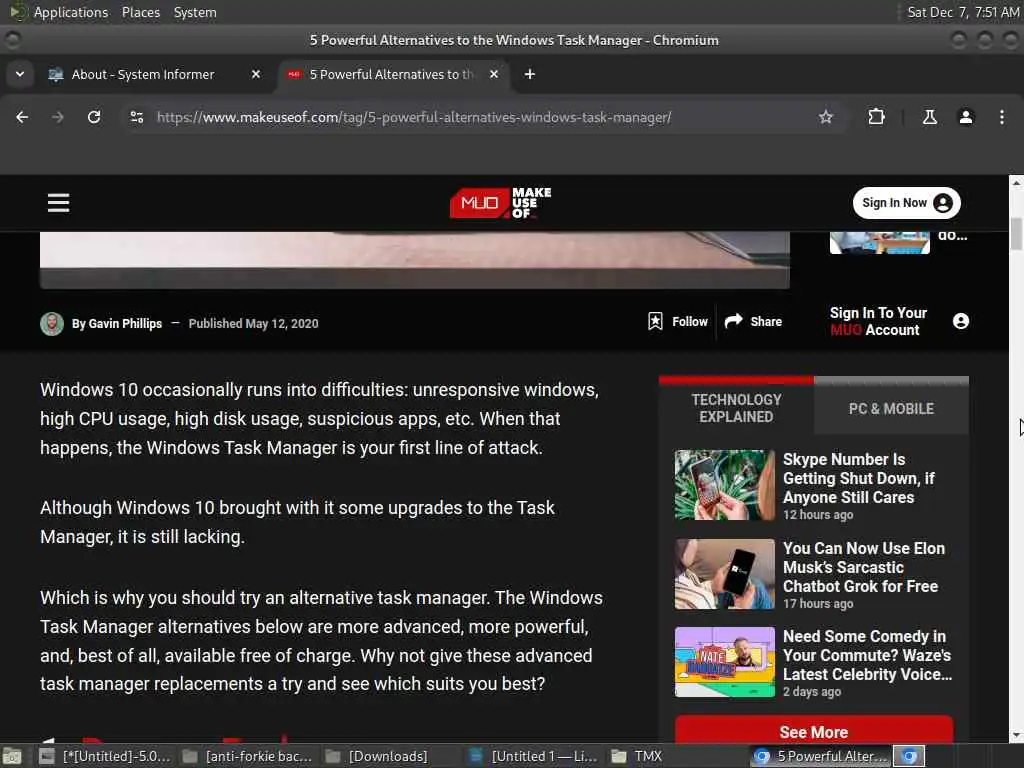Image resolution: width=1024 pixels, height=768 pixels.
Task: Click the last Chromium icon in taskbar
Action: (909, 756)
